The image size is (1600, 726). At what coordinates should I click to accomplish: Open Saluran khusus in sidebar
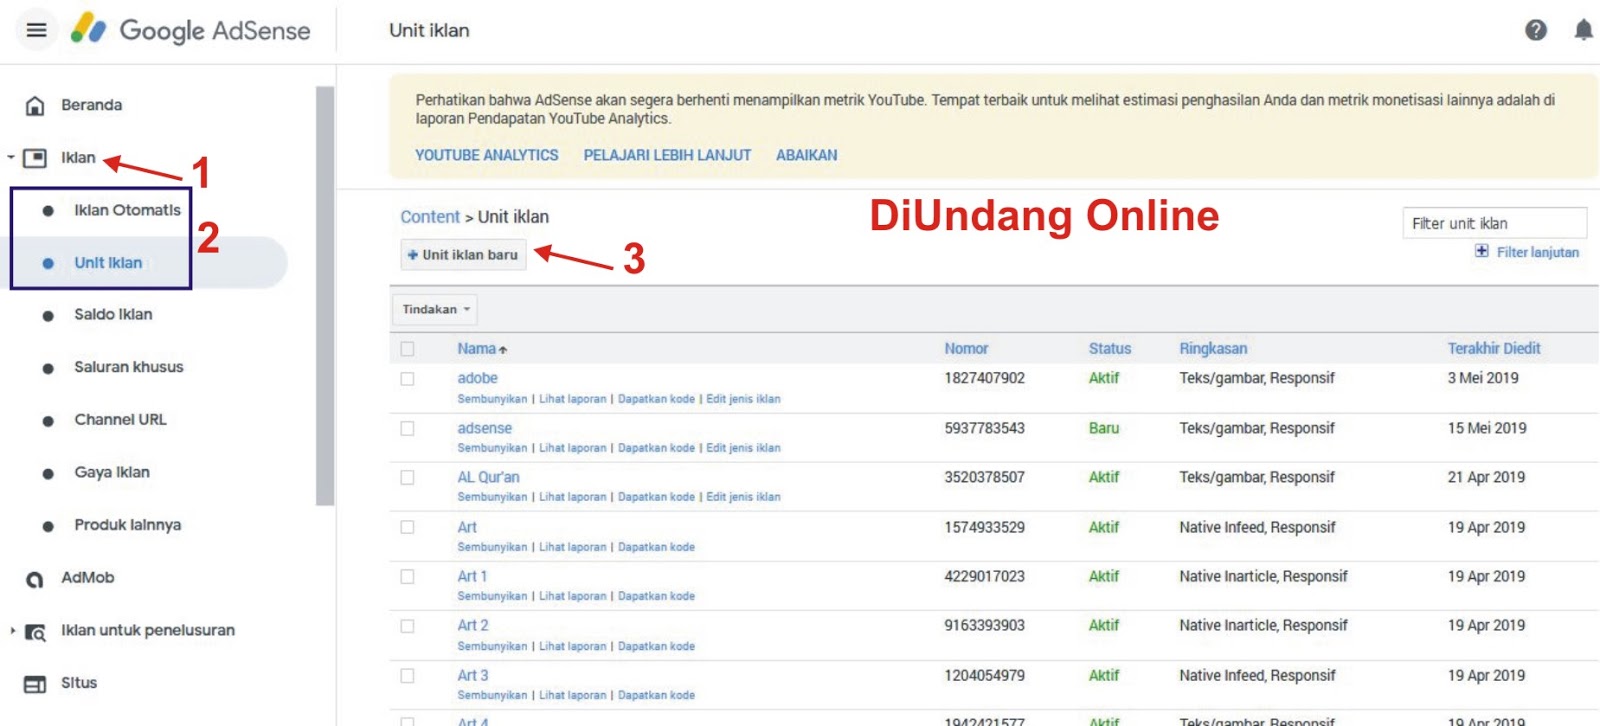point(129,367)
